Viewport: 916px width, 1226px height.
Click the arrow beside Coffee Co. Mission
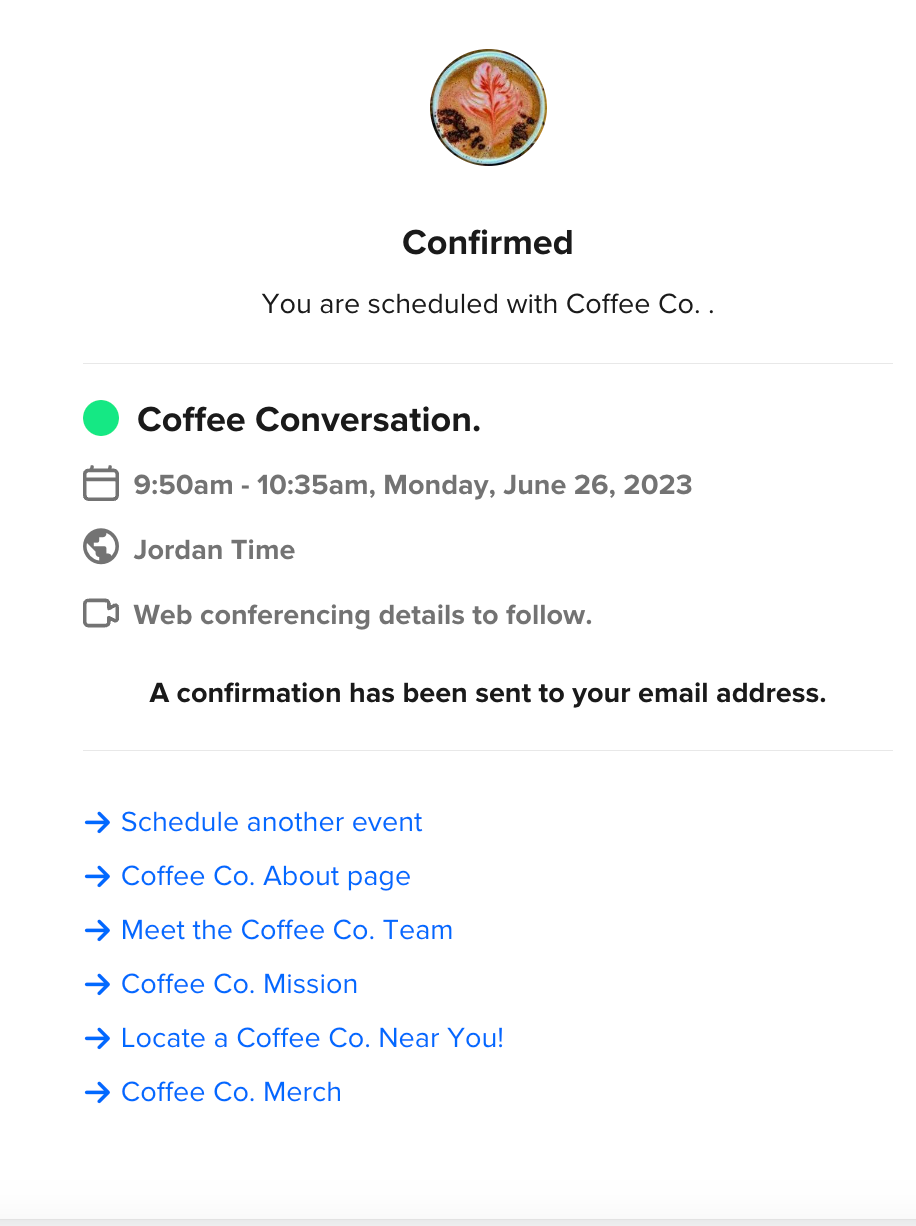(x=97, y=984)
